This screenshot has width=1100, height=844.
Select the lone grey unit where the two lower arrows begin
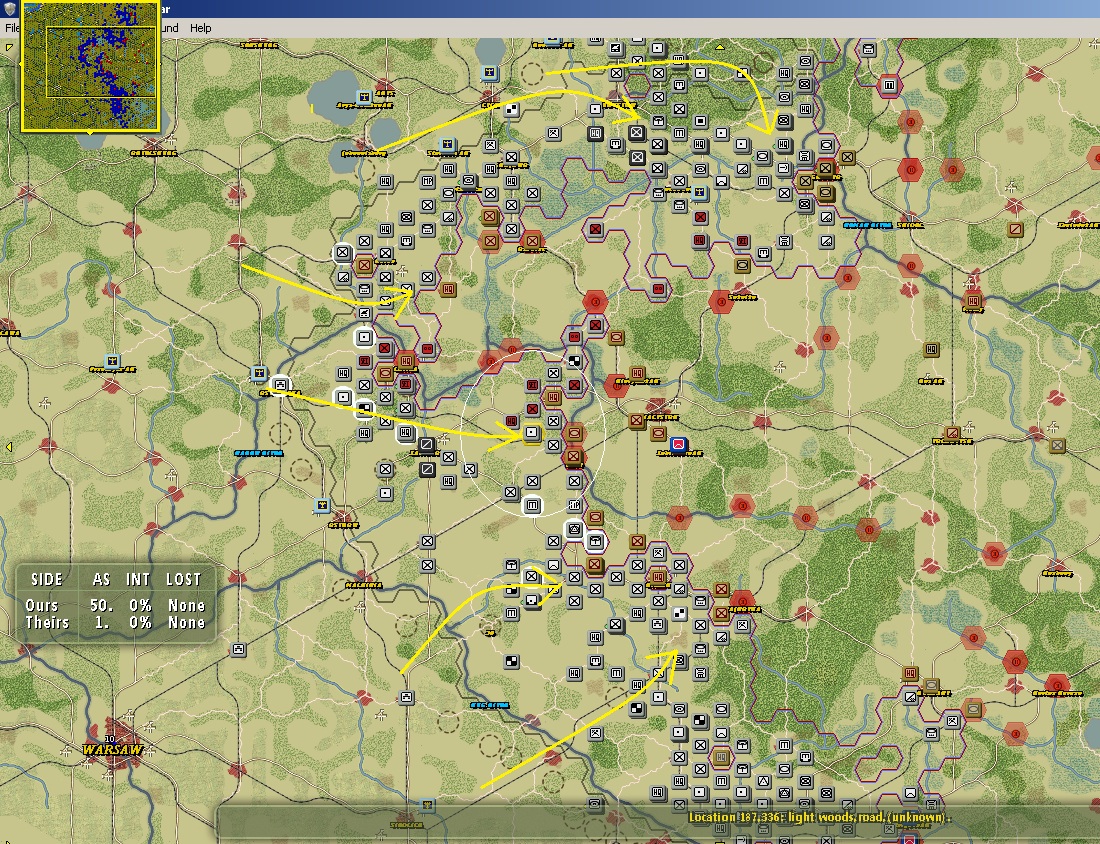tap(405, 697)
